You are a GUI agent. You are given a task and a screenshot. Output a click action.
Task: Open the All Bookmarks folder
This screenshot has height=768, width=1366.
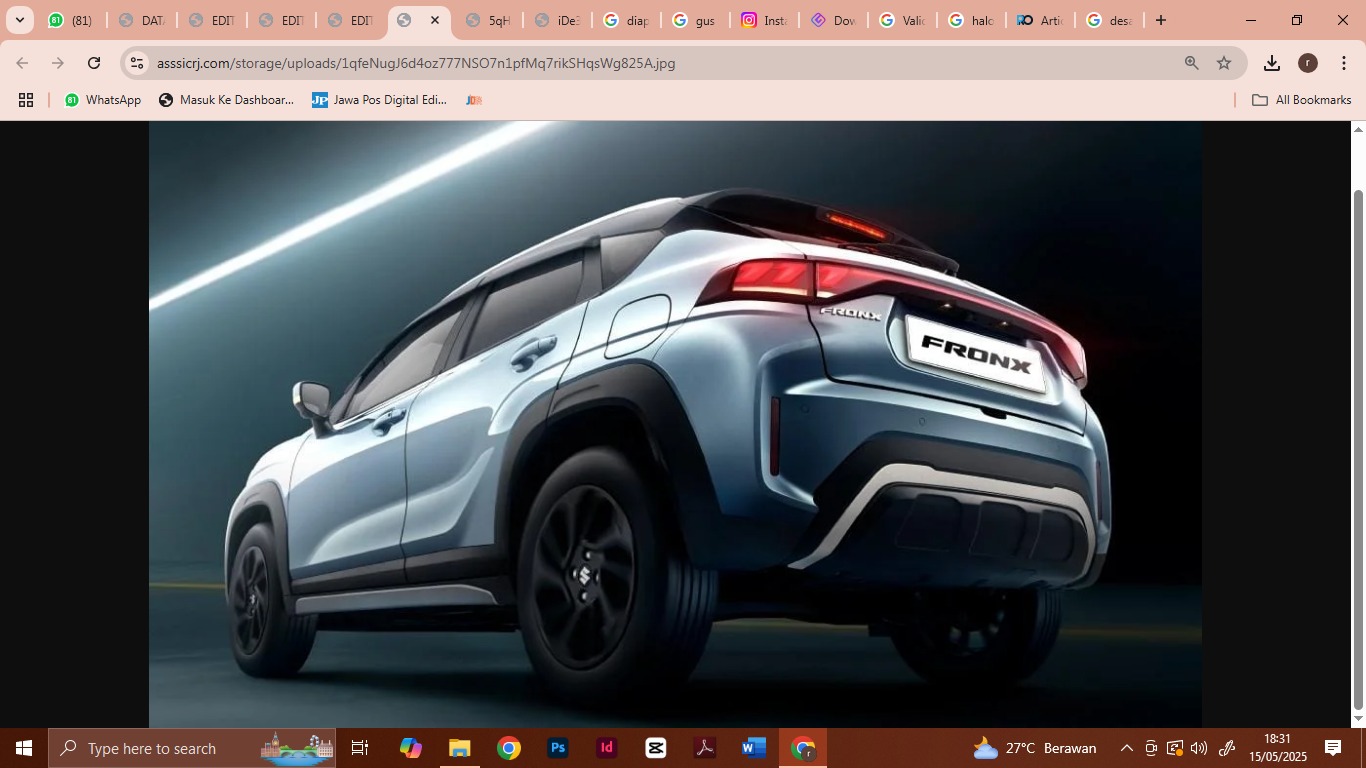[1302, 100]
